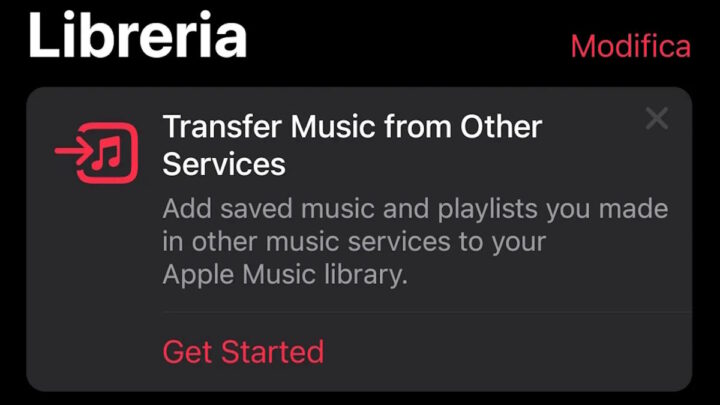Open the transfer flow via Get Started

tap(243, 352)
